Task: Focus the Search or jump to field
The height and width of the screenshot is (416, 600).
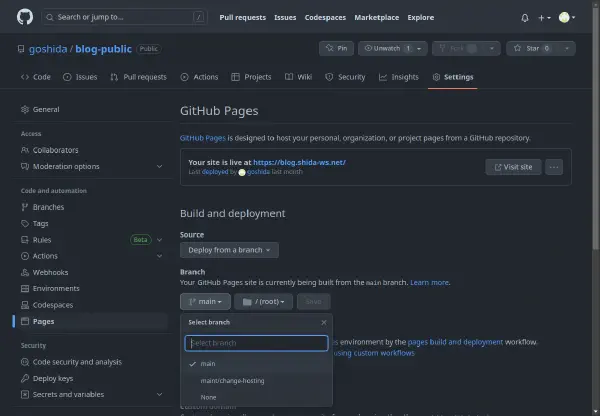Action: 125,17
